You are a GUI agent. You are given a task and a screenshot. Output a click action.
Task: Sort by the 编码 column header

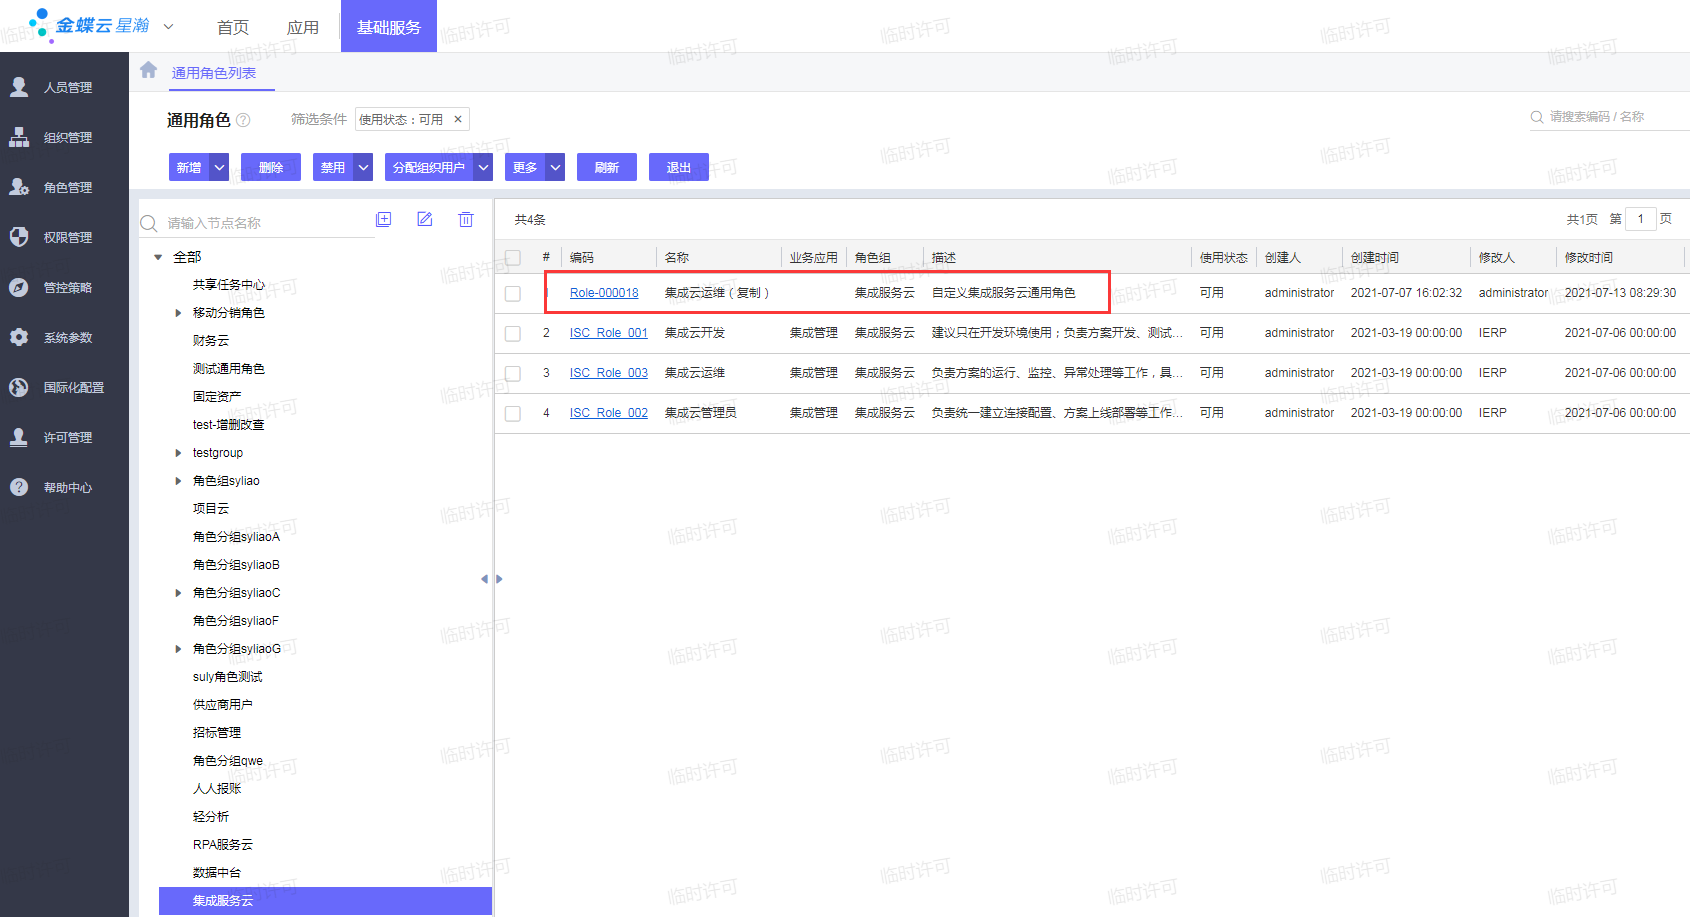pyautogui.click(x=582, y=257)
